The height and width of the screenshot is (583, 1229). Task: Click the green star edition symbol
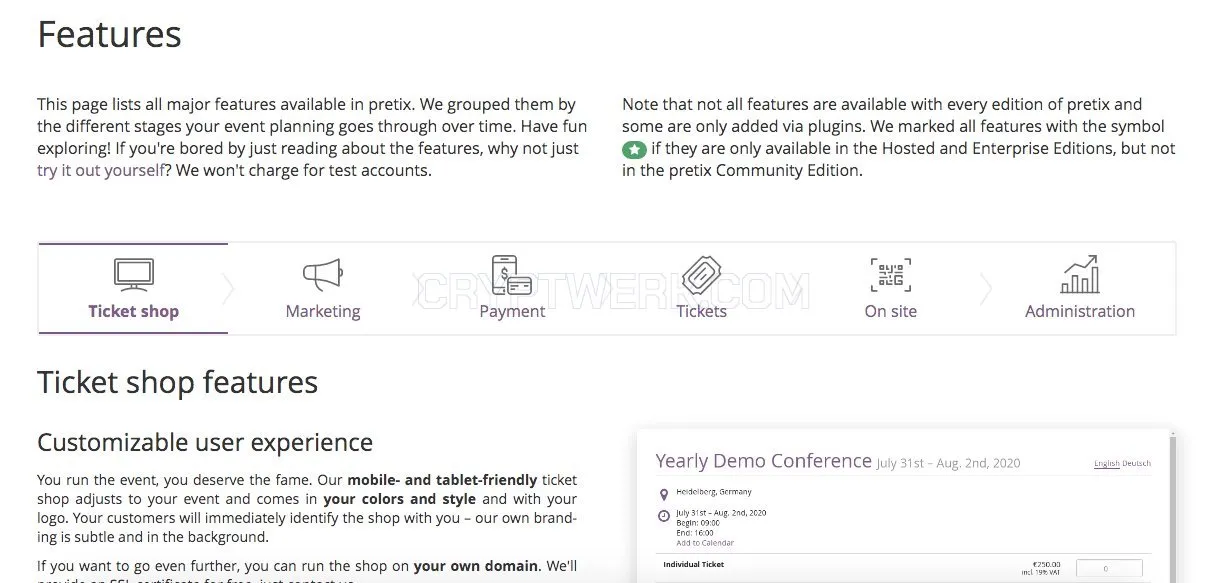634,149
